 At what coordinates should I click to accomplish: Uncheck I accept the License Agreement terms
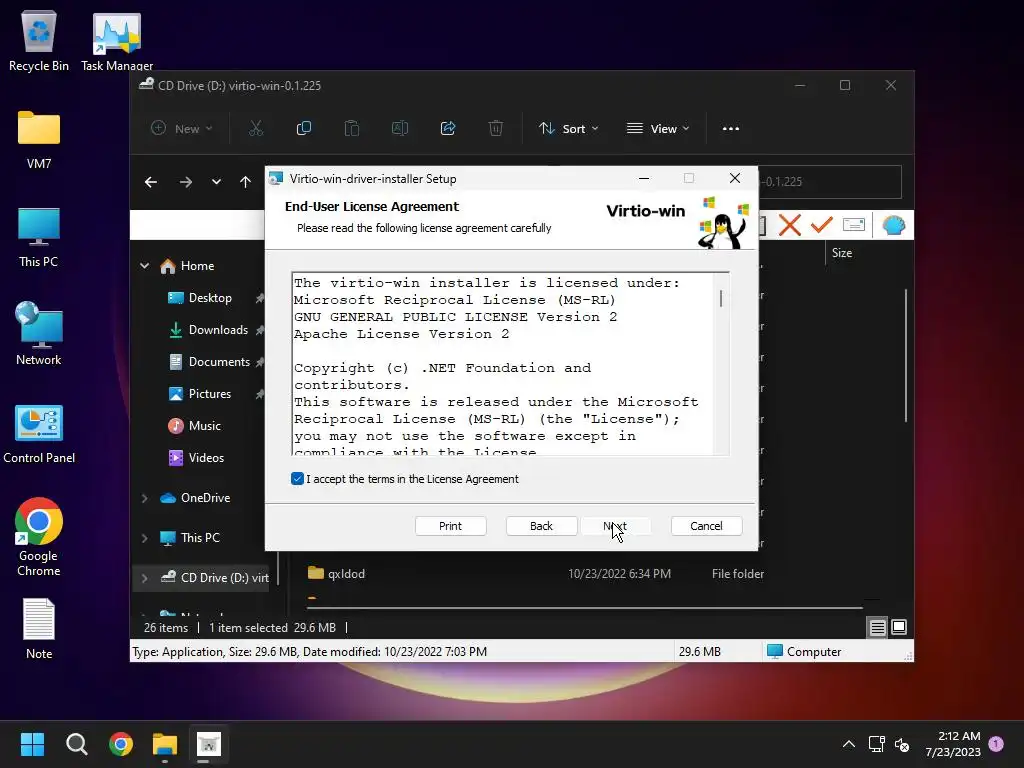pos(297,479)
